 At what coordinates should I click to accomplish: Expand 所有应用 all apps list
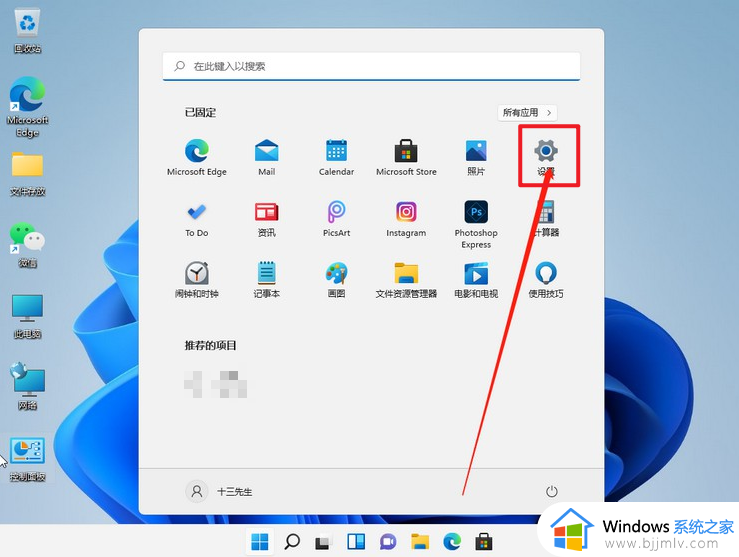[x=527, y=113]
